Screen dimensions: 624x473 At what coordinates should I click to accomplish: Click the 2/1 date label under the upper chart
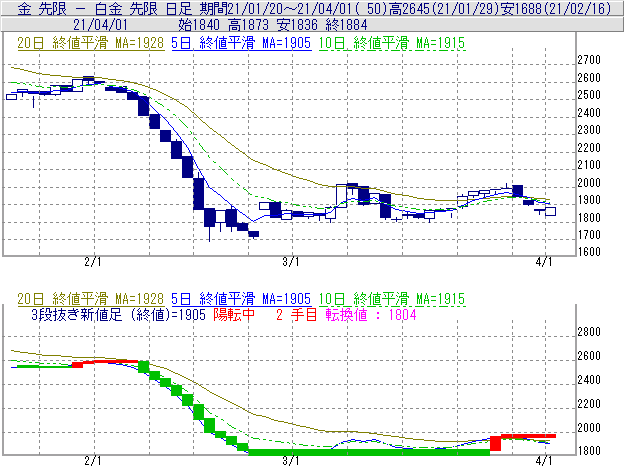tap(93, 262)
